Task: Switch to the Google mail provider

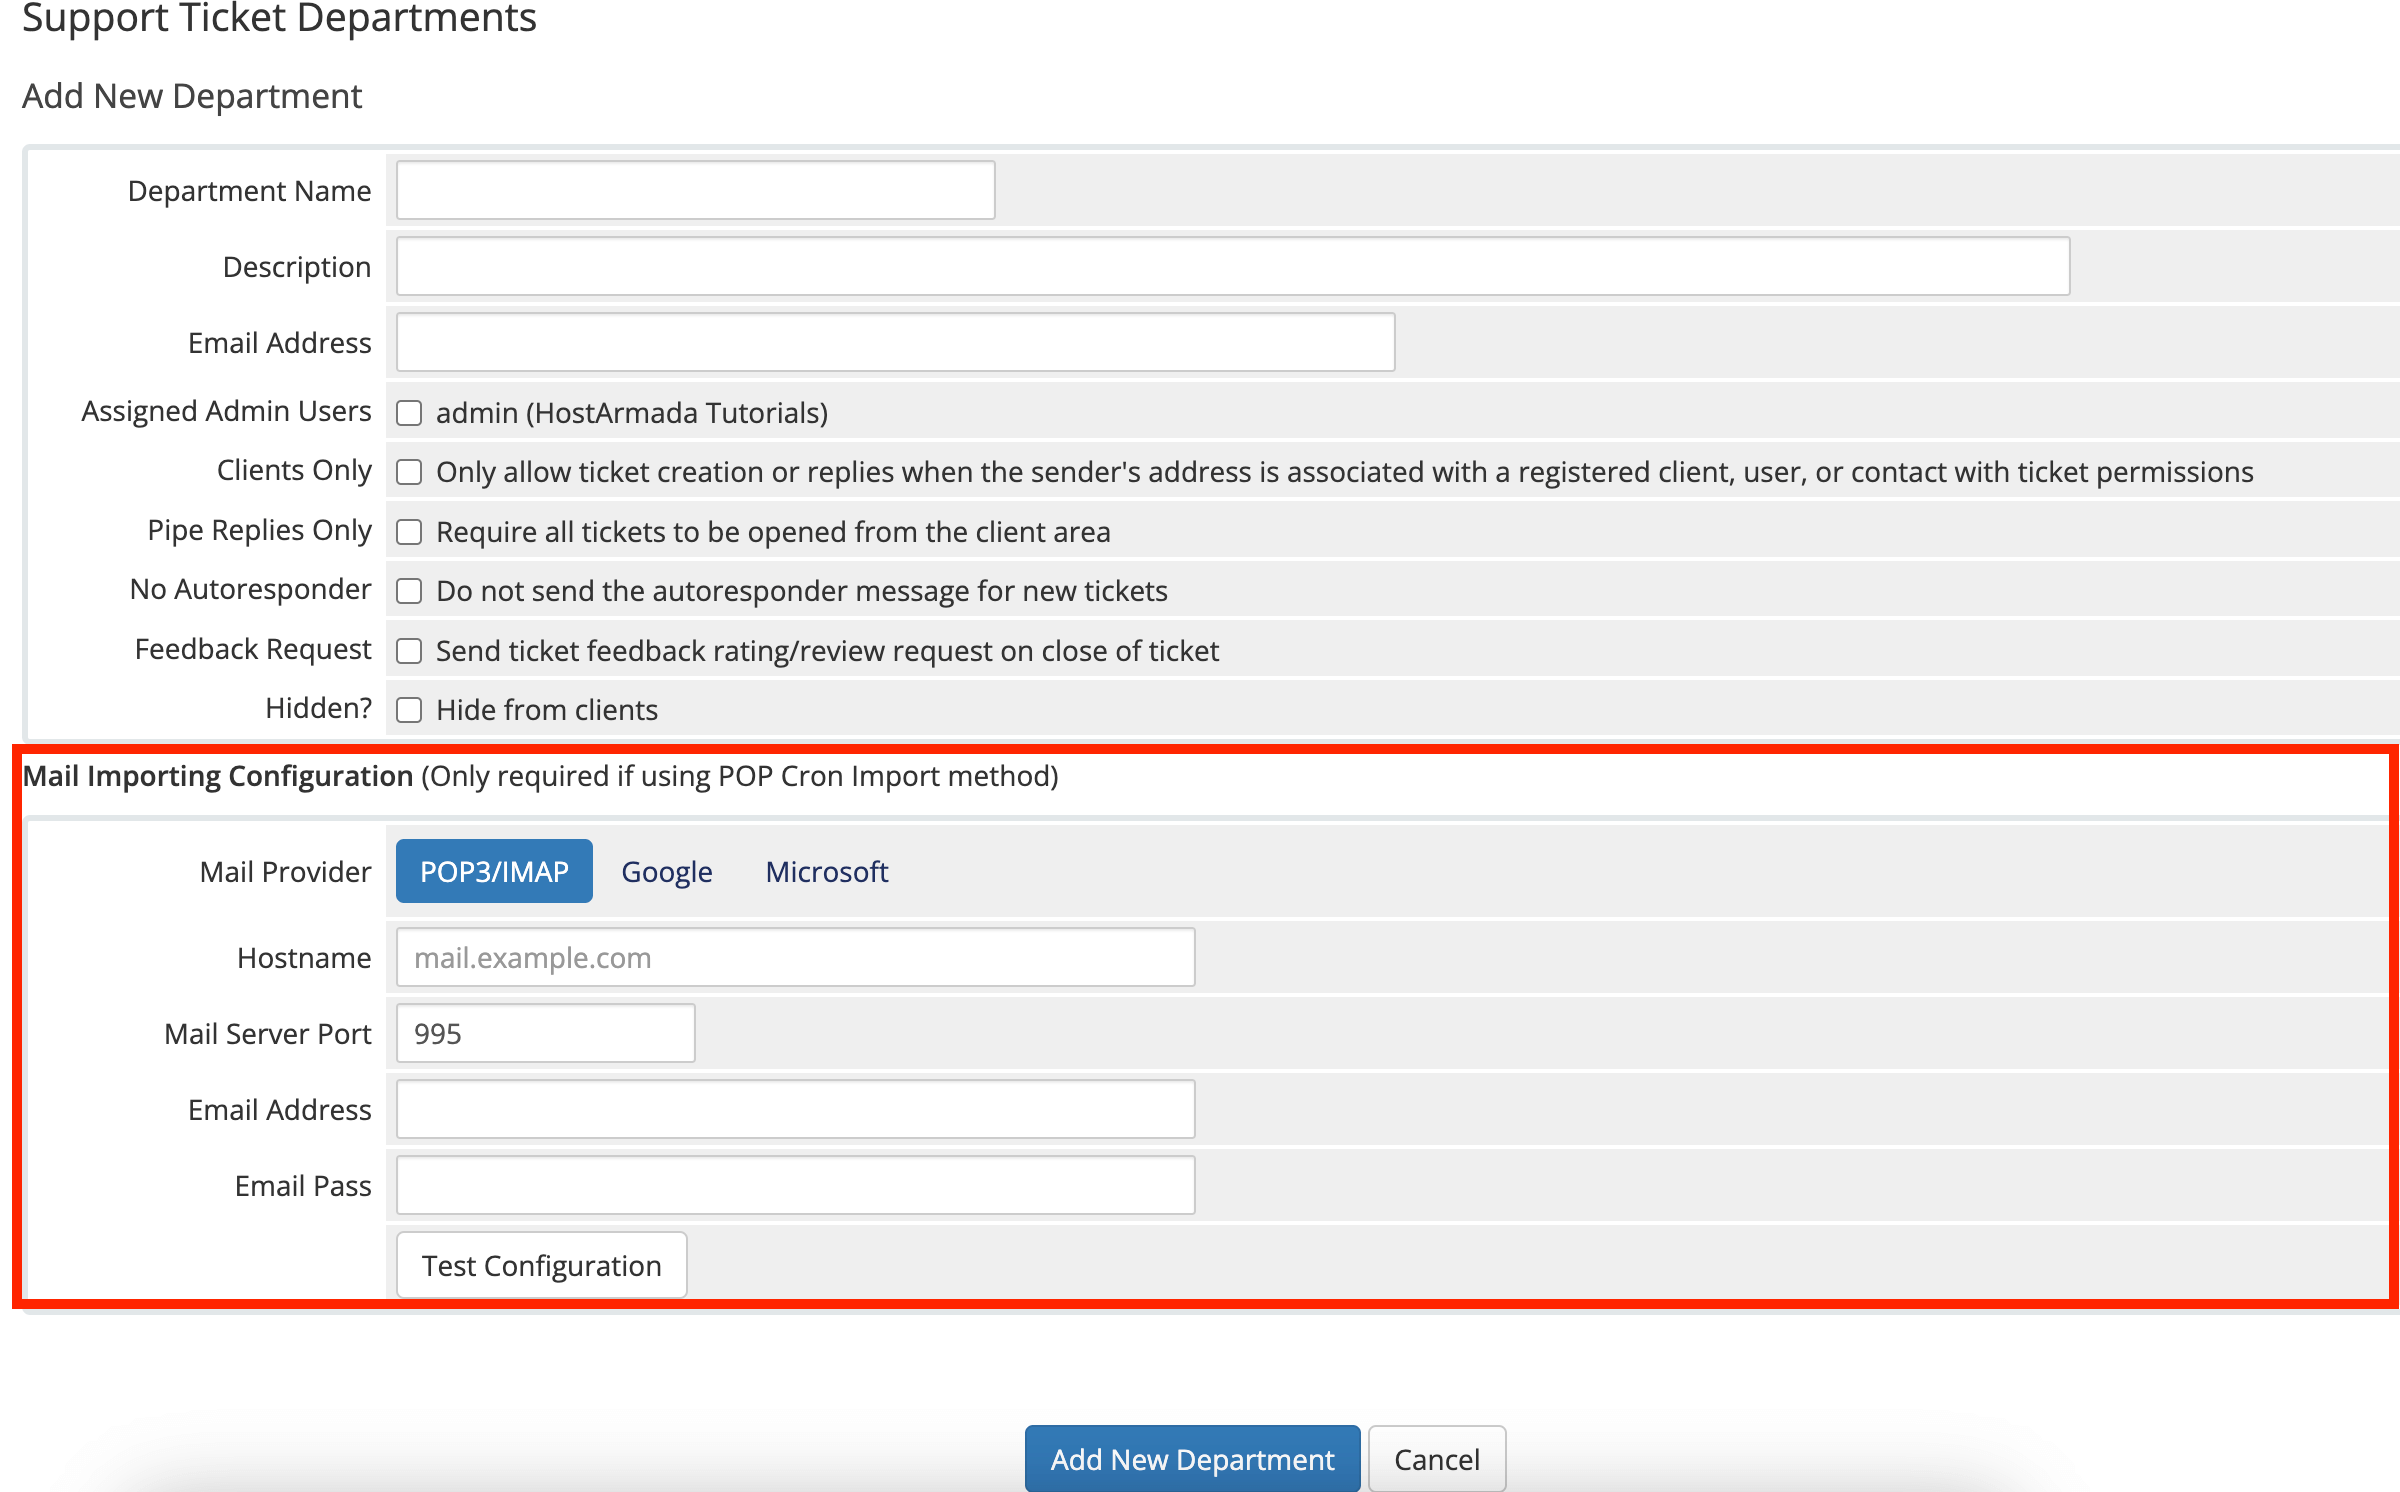Action: tap(666, 871)
